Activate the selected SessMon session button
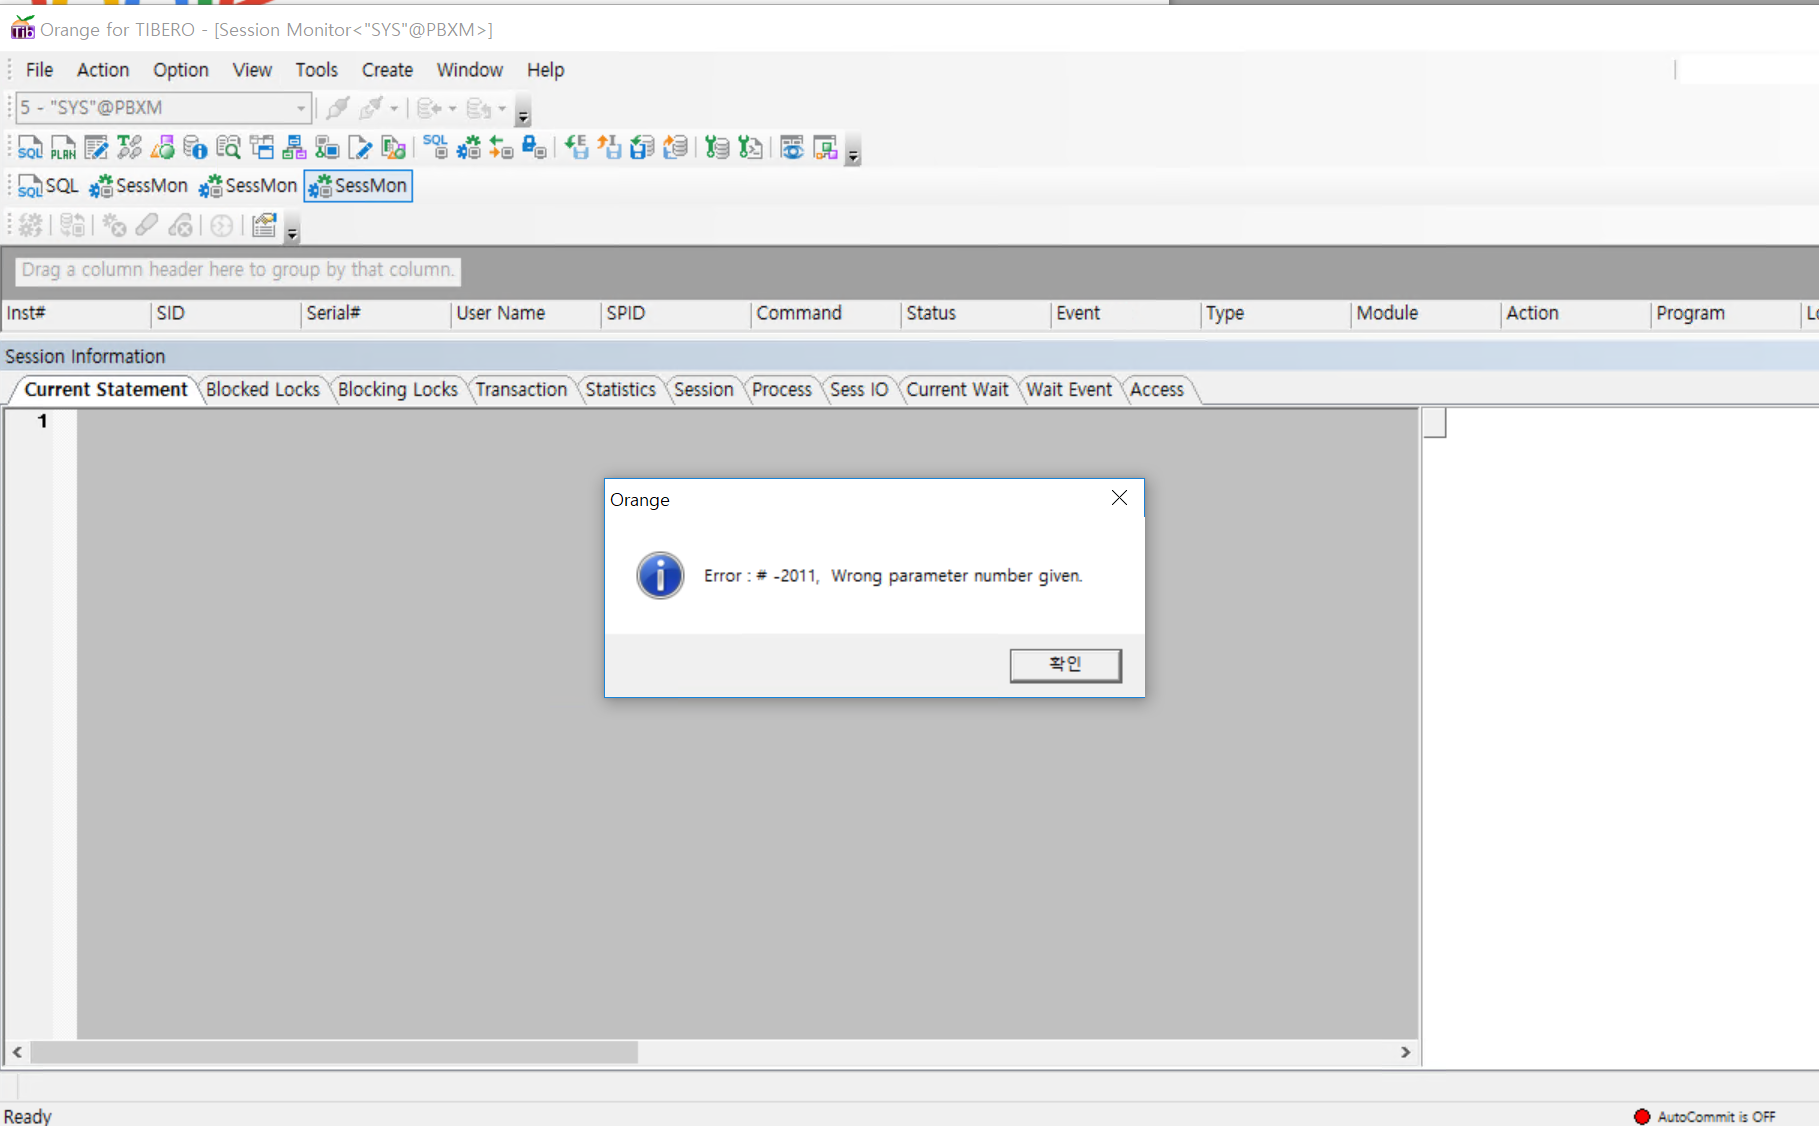This screenshot has width=1819, height=1126. (357, 186)
